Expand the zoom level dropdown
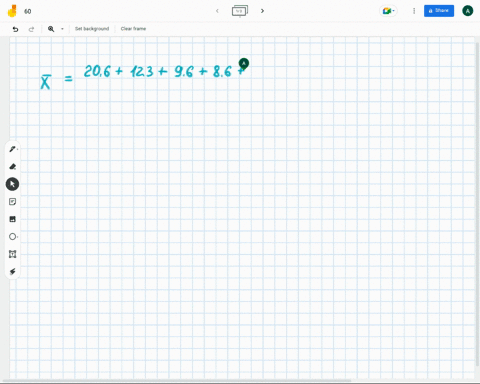480x384 pixels. (62, 29)
